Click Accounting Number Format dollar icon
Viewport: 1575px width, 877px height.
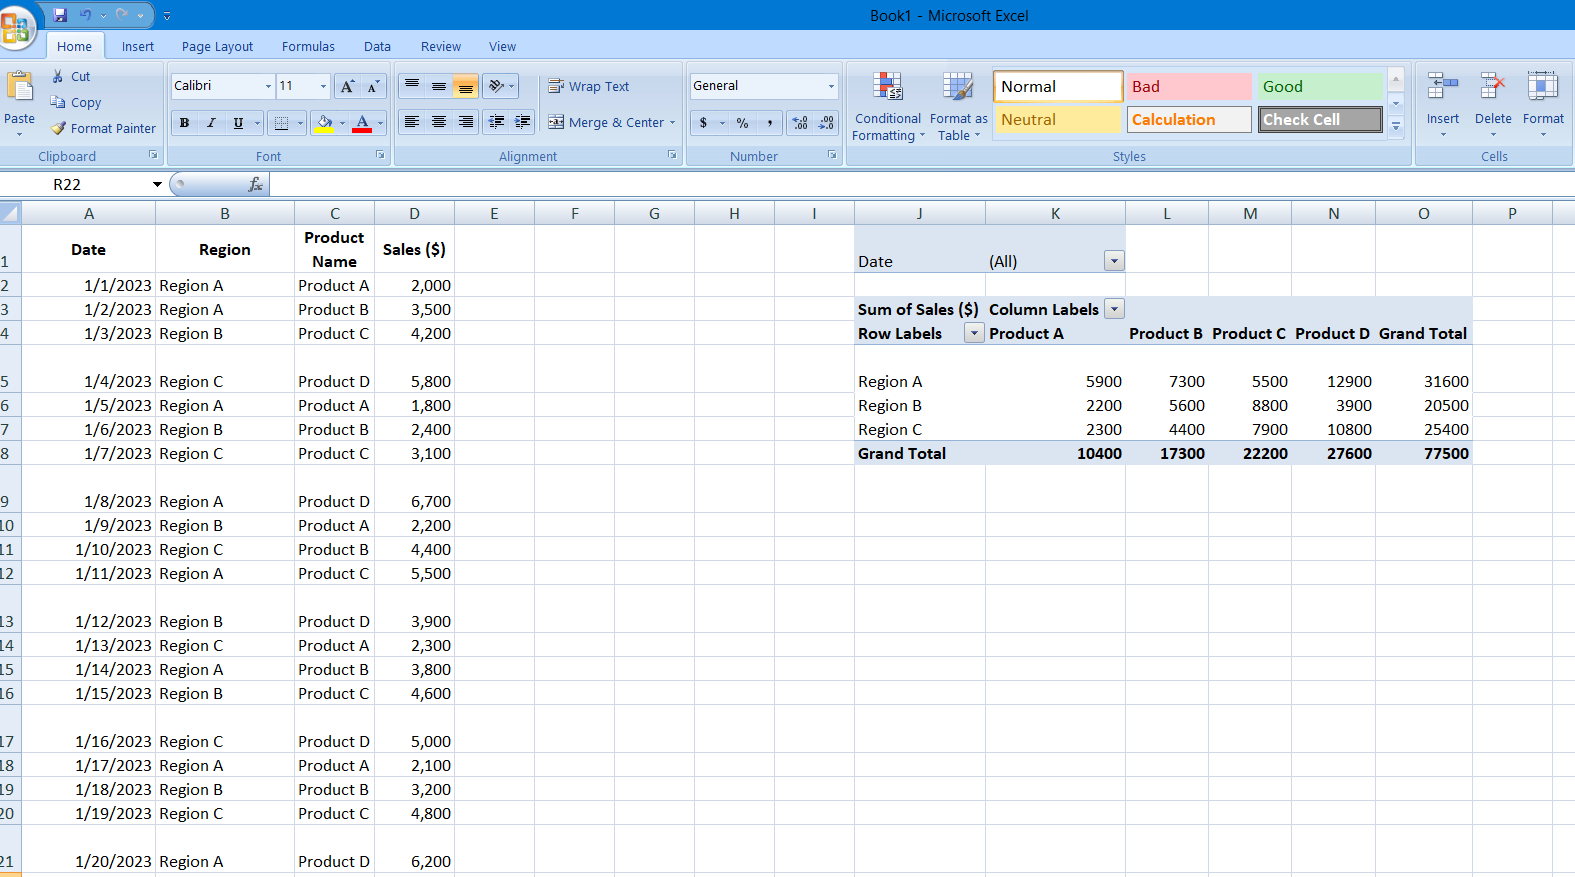pyautogui.click(x=704, y=122)
